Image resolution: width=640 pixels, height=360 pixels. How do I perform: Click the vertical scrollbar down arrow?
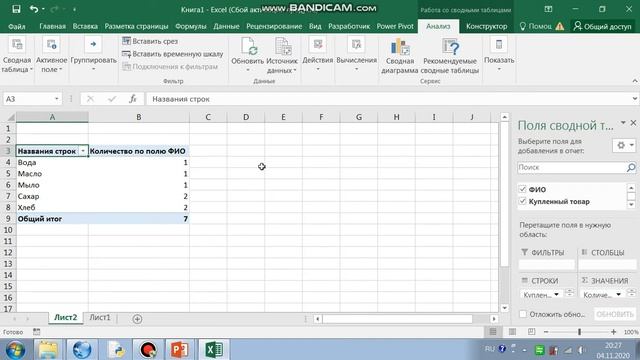pos(504,308)
